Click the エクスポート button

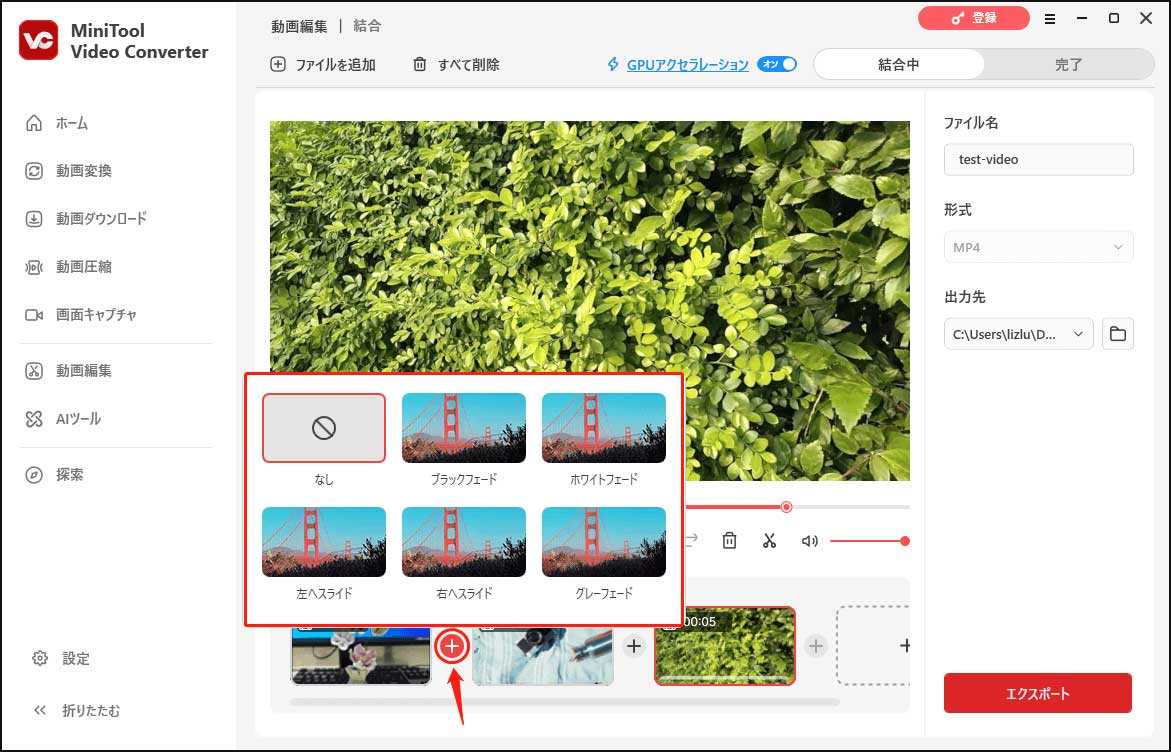[1037, 693]
